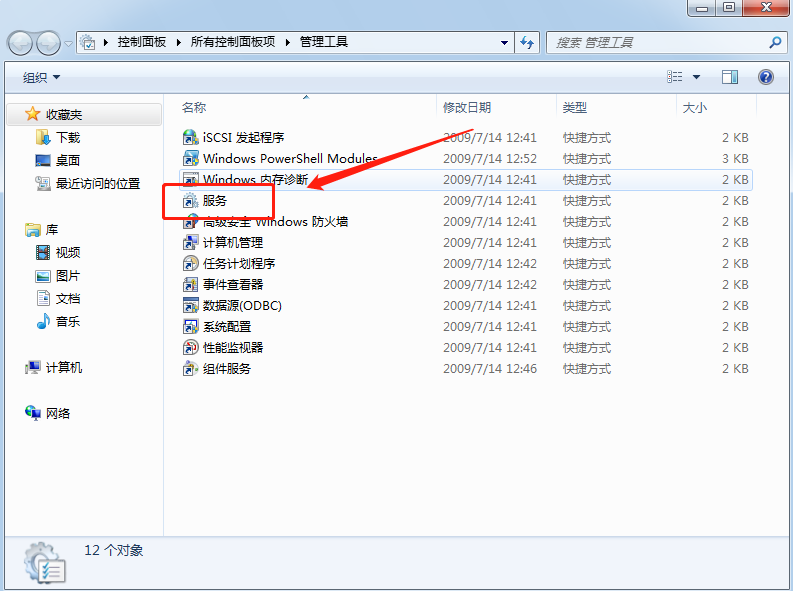Refresh the folder with the refresh button

(x=527, y=42)
